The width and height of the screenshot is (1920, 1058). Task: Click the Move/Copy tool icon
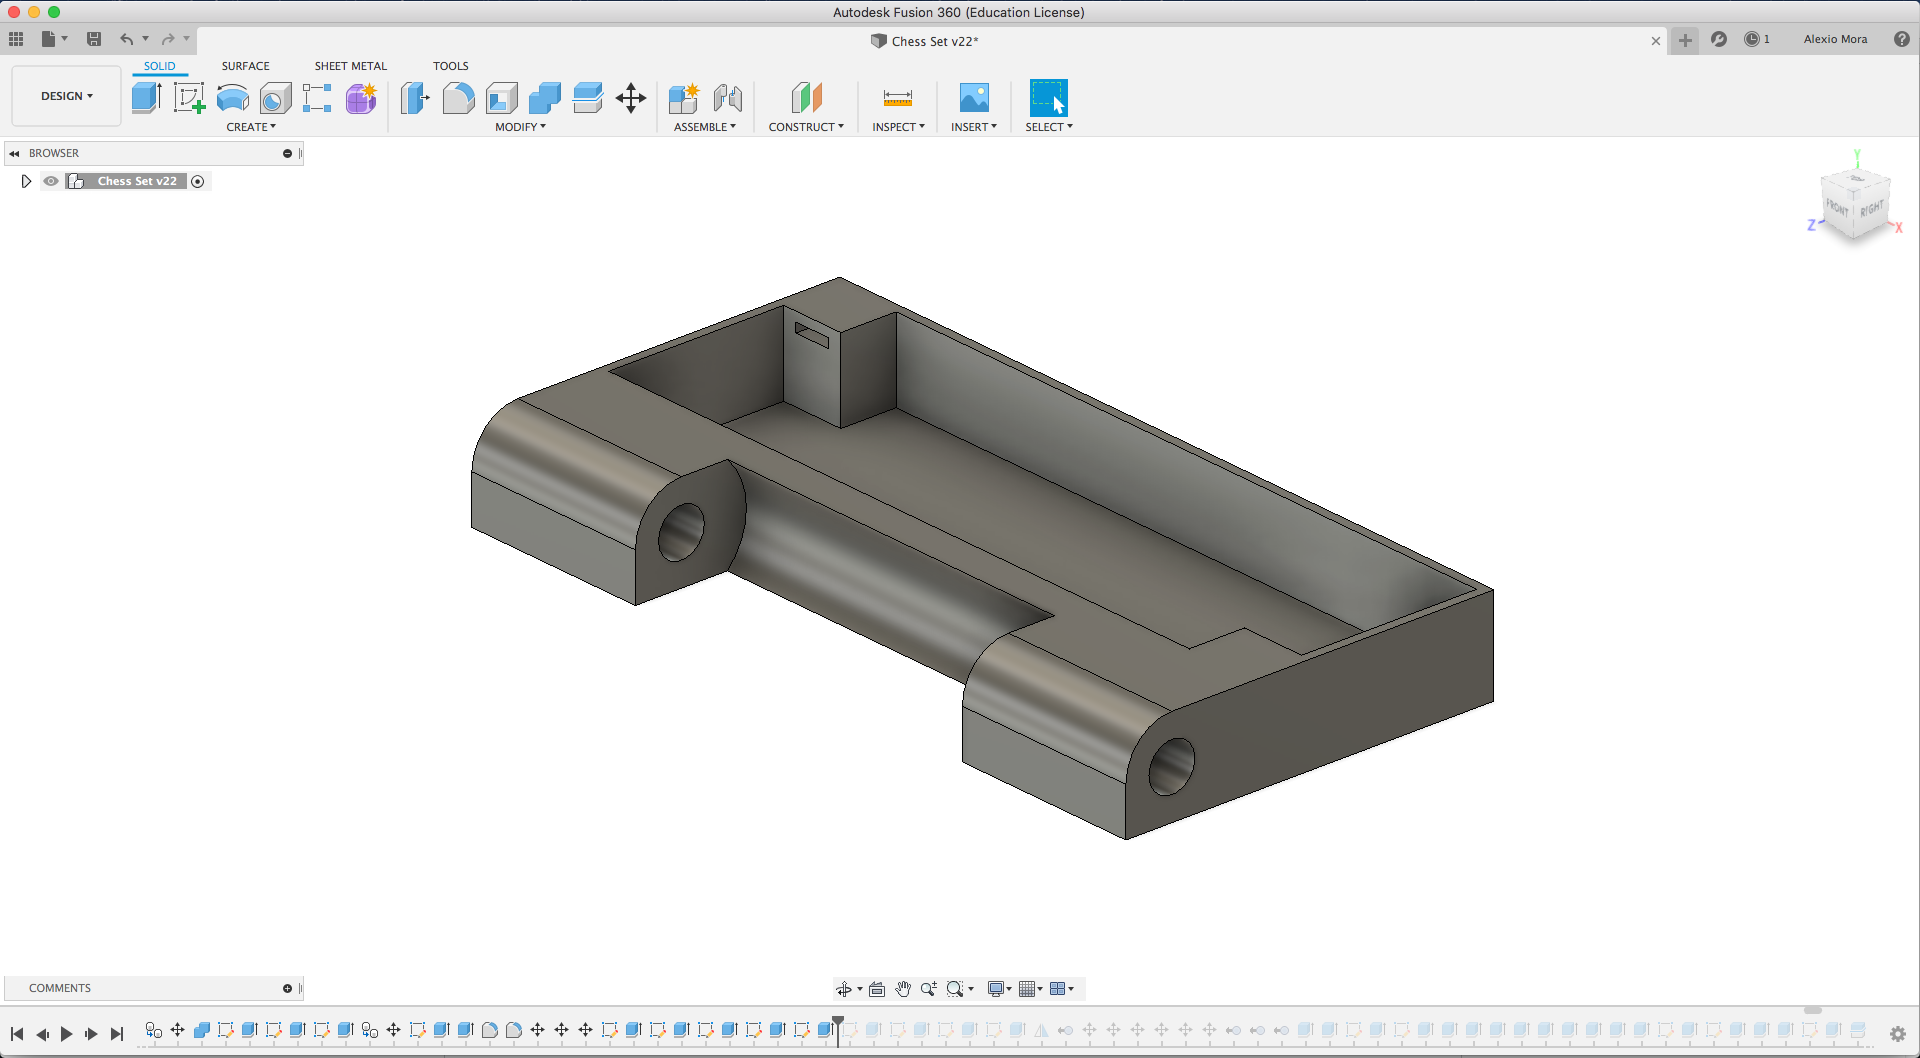click(x=631, y=98)
